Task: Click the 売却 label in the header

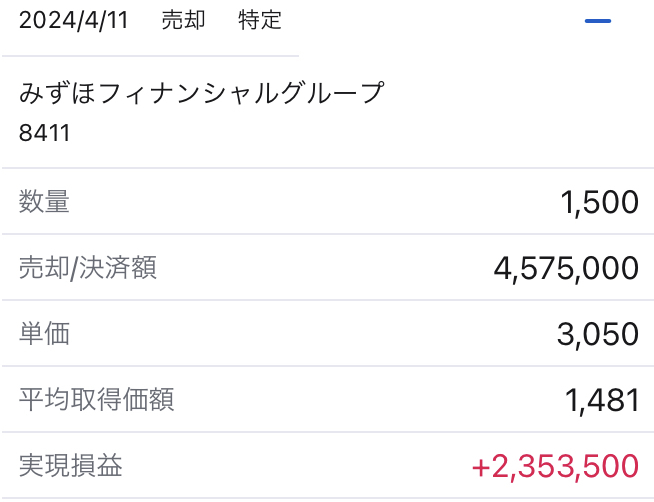Action: point(184,20)
